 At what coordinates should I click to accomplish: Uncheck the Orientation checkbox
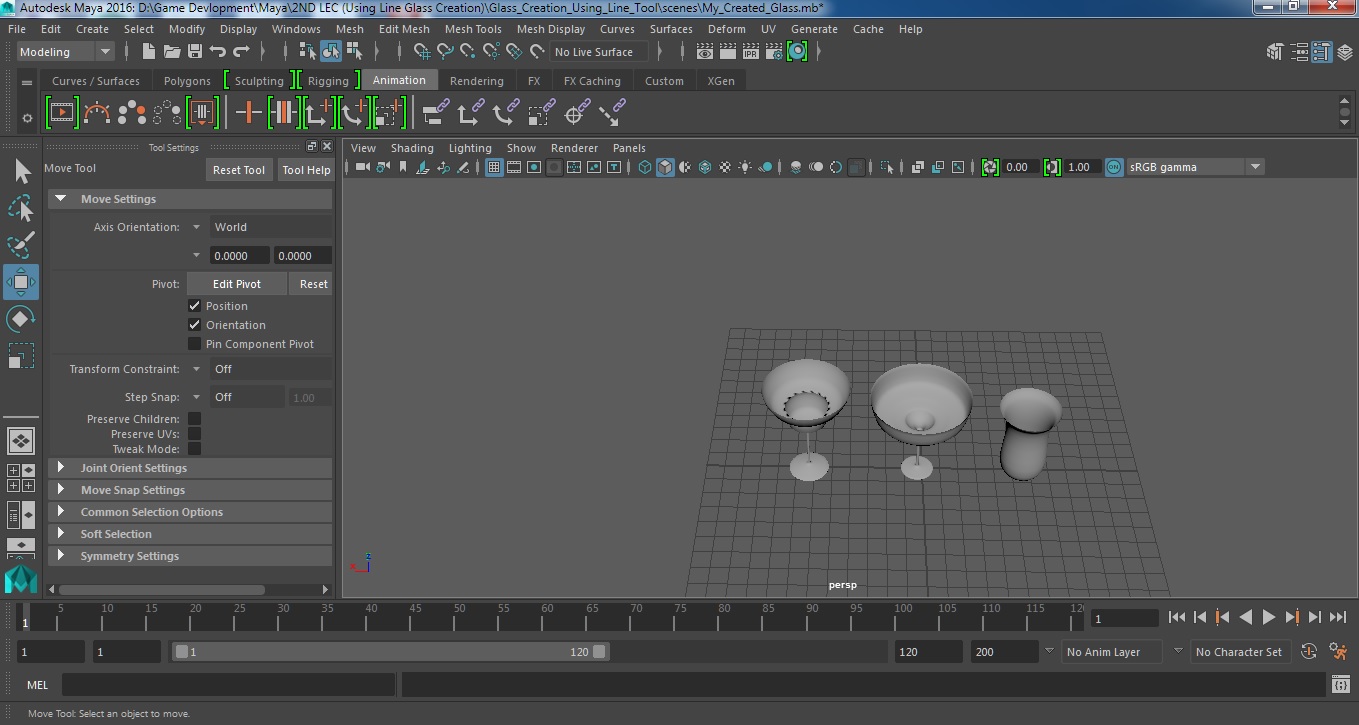click(x=195, y=325)
